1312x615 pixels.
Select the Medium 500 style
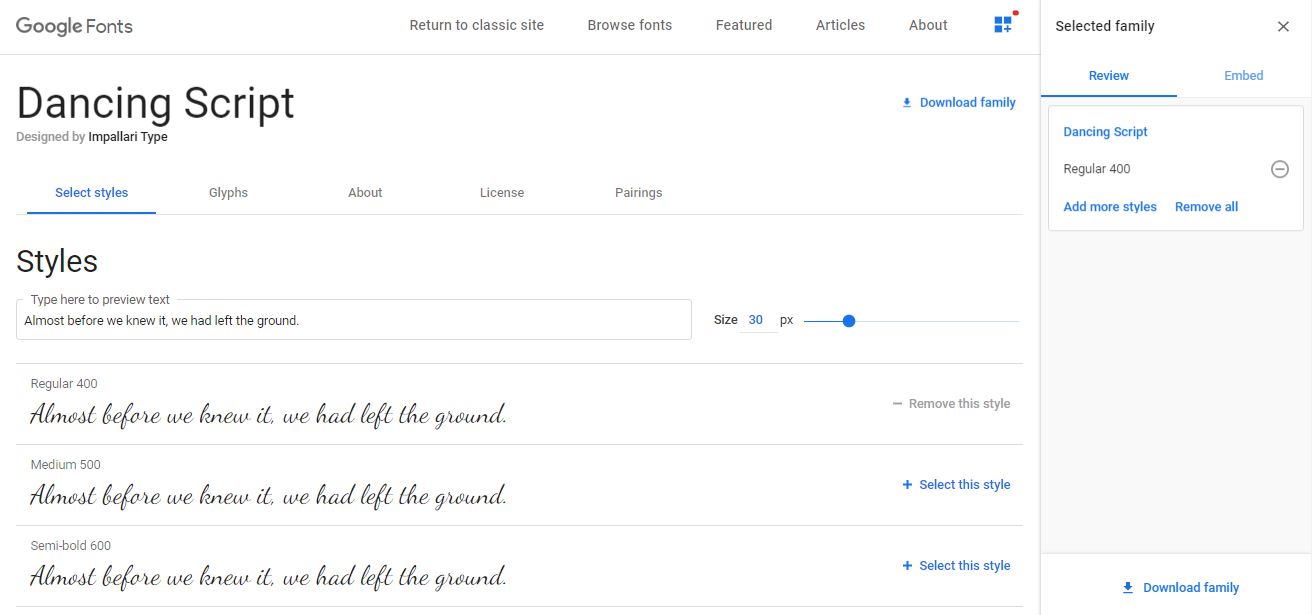tap(956, 485)
